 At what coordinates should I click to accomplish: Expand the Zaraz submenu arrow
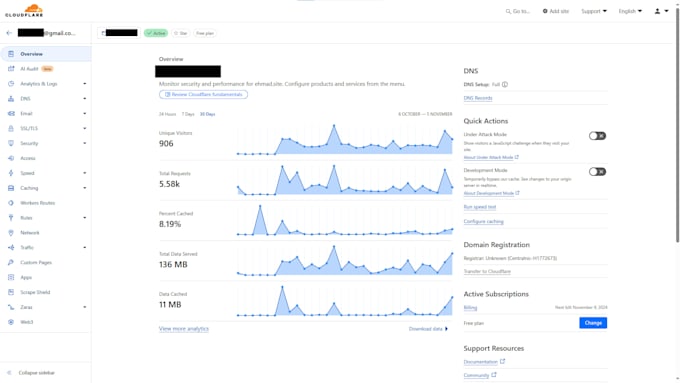pyautogui.click(x=85, y=307)
